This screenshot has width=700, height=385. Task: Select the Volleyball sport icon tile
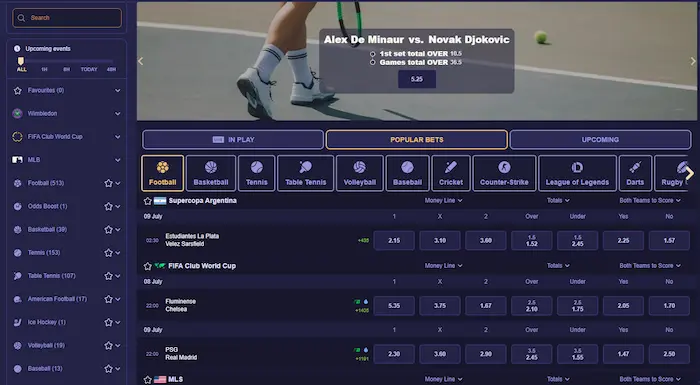pyautogui.click(x=360, y=173)
